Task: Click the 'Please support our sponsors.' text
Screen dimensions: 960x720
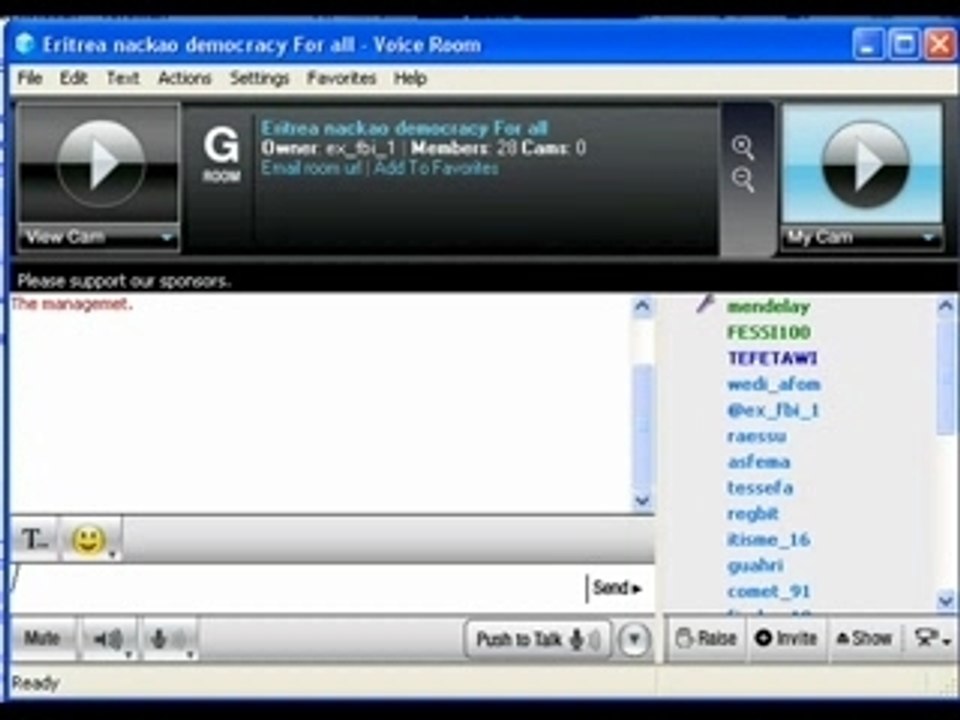Action: (x=124, y=281)
